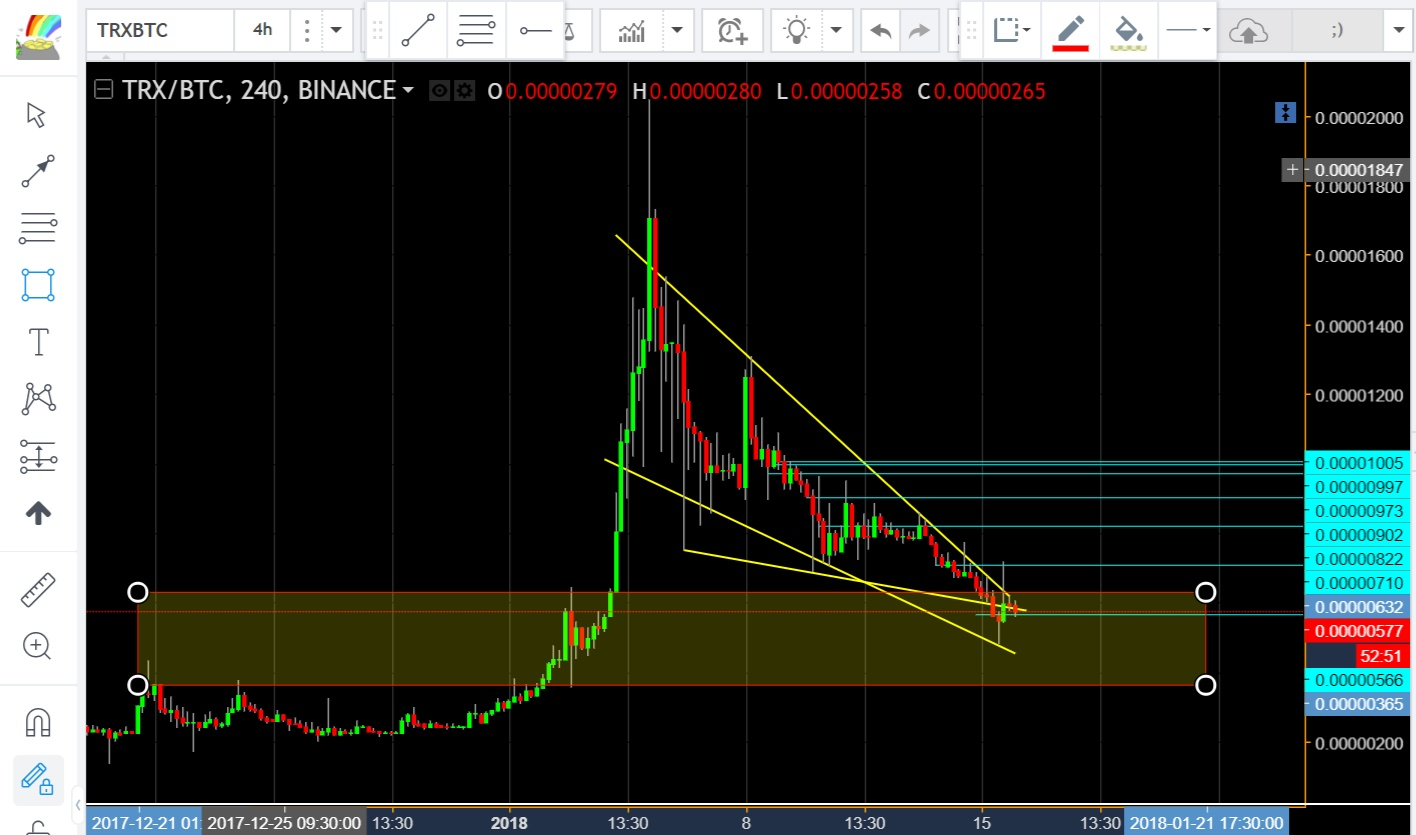1416x835 pixels.
Task: Hide TRX/BTC series using eye icon
Action: coord(439,91)
